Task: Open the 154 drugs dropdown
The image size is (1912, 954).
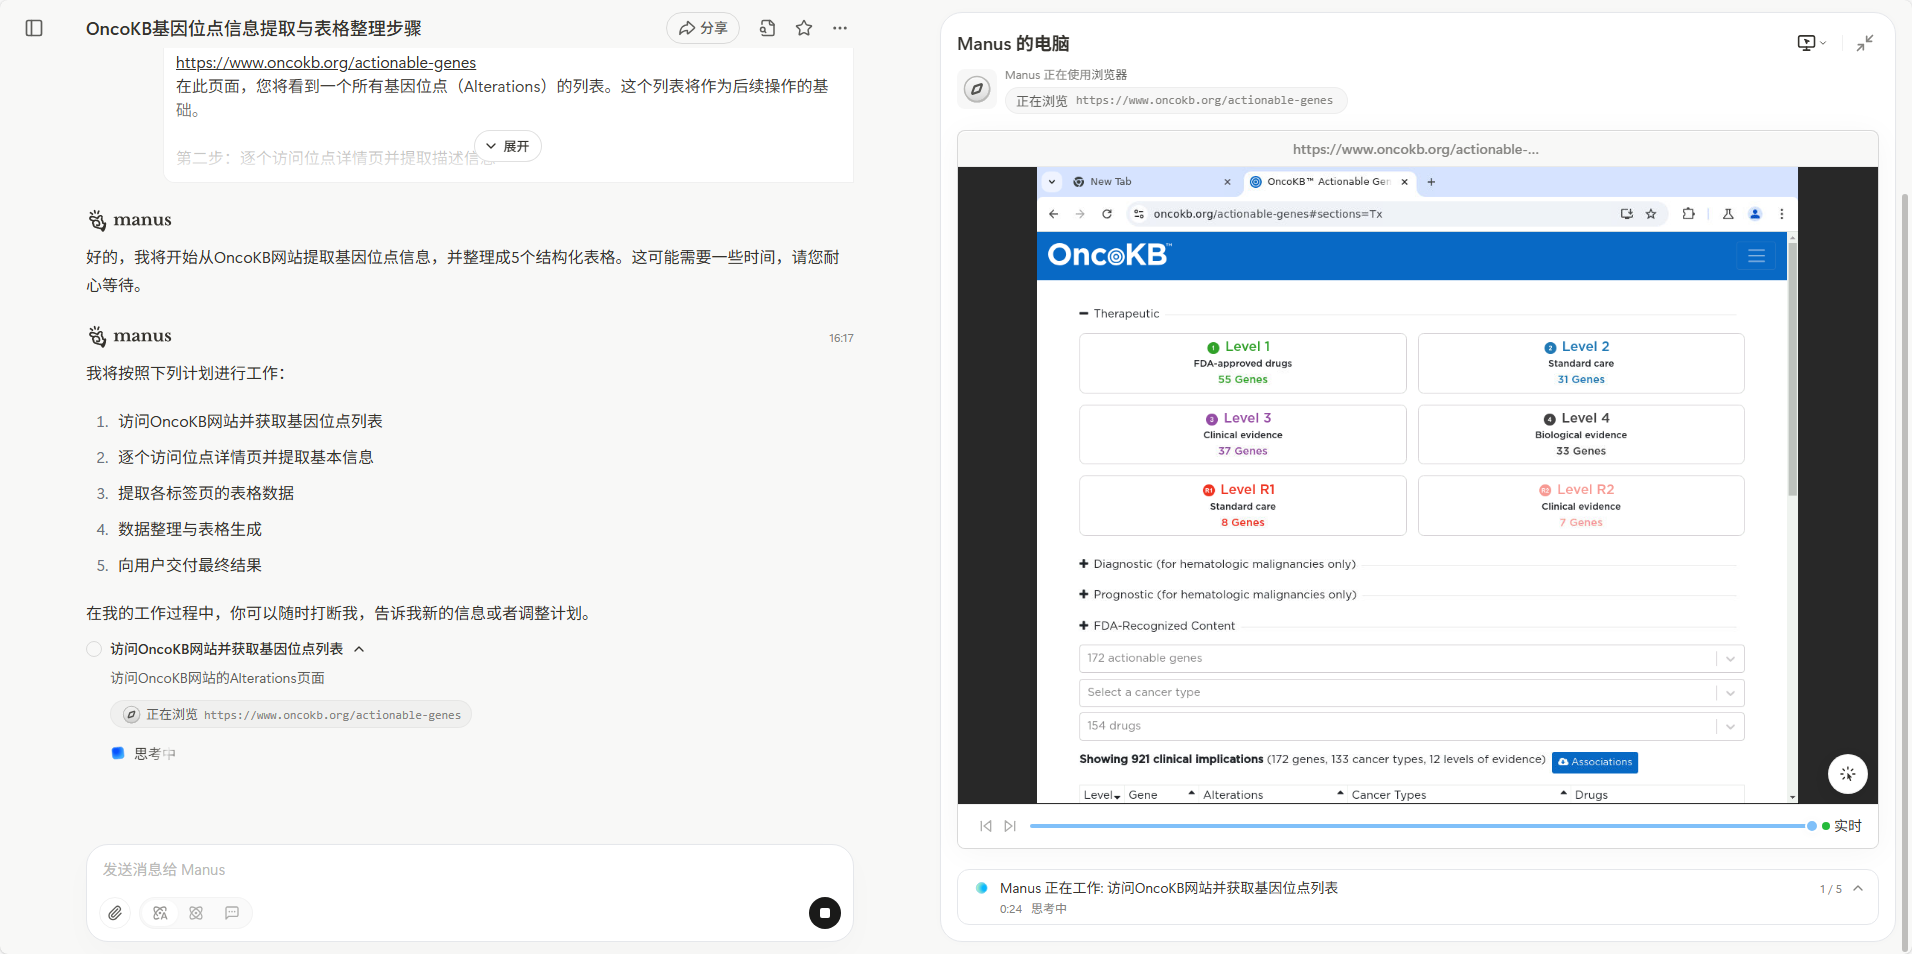Action: tap(1411, 726)
